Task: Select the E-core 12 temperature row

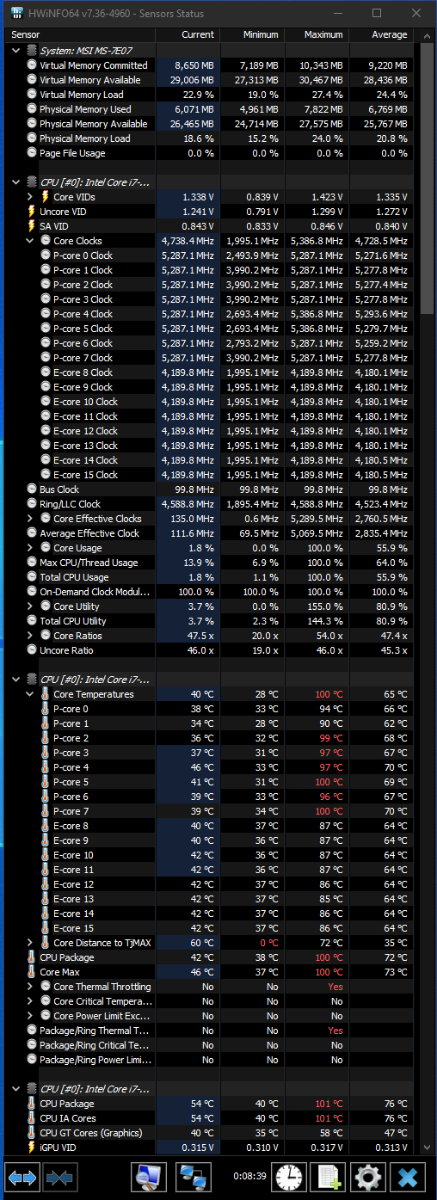Action: click(x=208, y=884)
